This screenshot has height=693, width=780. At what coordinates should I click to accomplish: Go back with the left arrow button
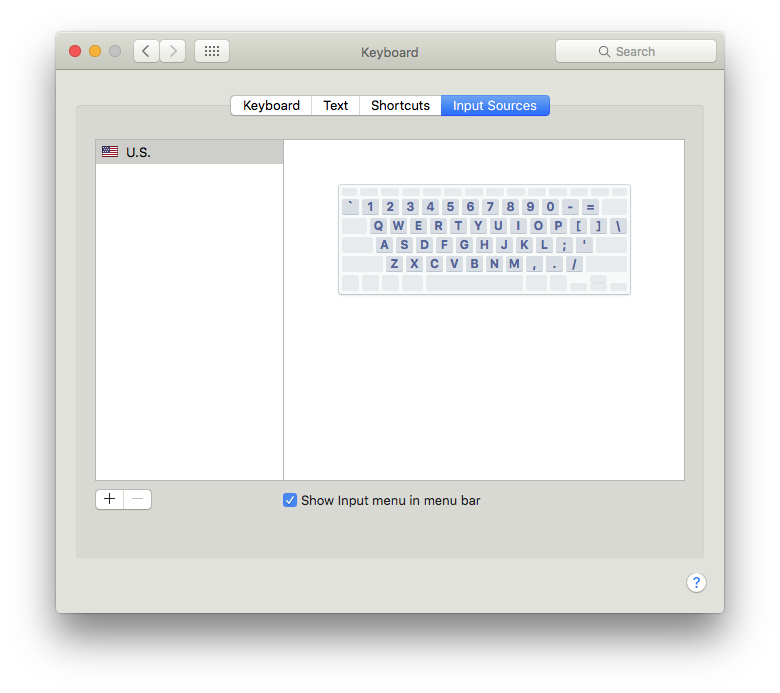[146, 51]
